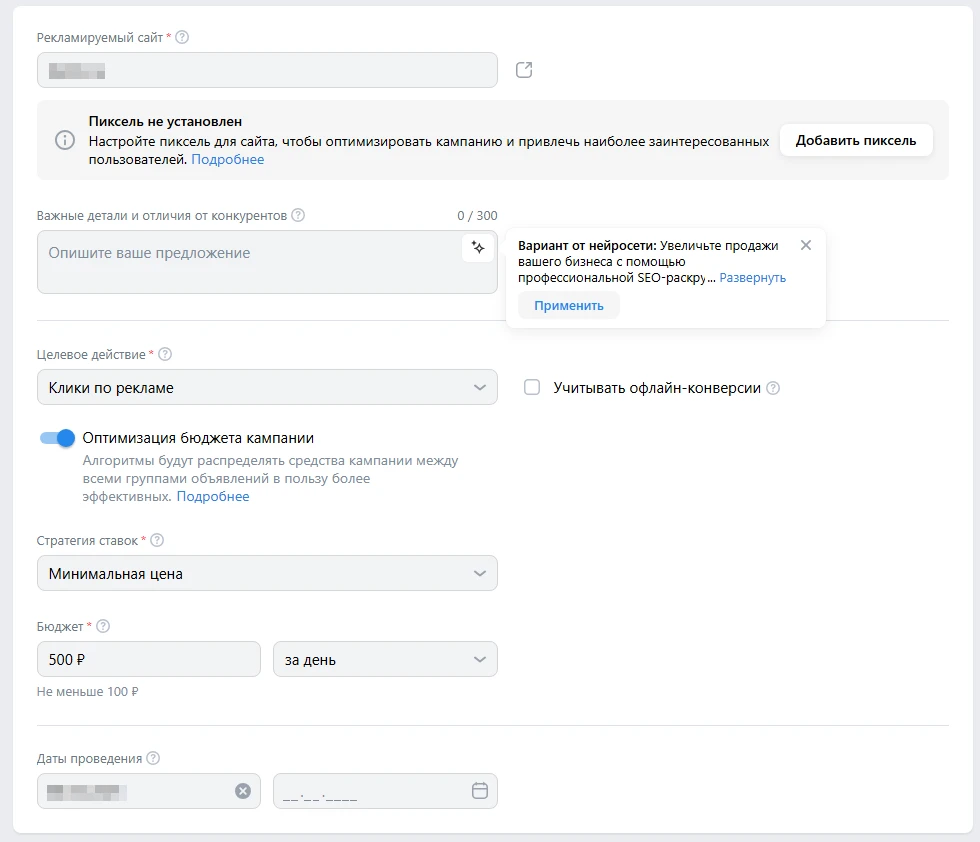Open calendar icon in end date field
Image resolution: width=980 pixels, height=842 pixels.
tap(479, 791)
